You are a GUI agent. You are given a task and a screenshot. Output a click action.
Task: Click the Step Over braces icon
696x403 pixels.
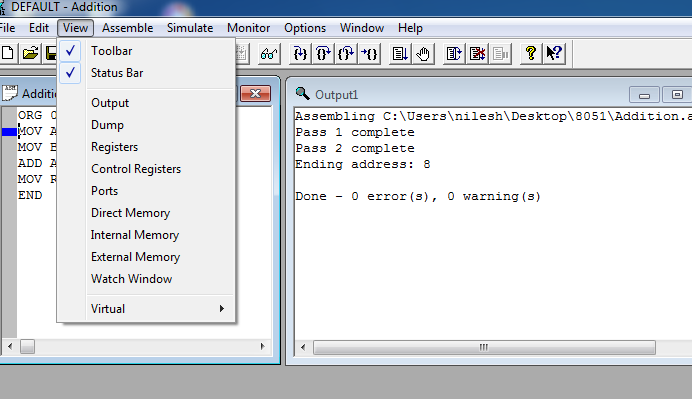pos(323,54)
